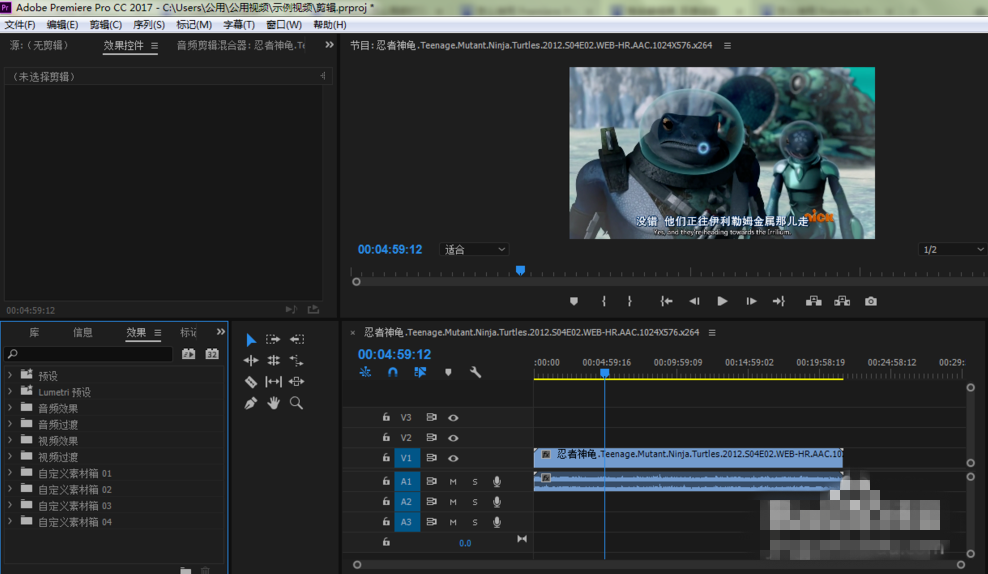Hide track V2 with the eye icon
The height and width of the screenshot is (574, 988).
click(453, 438)
